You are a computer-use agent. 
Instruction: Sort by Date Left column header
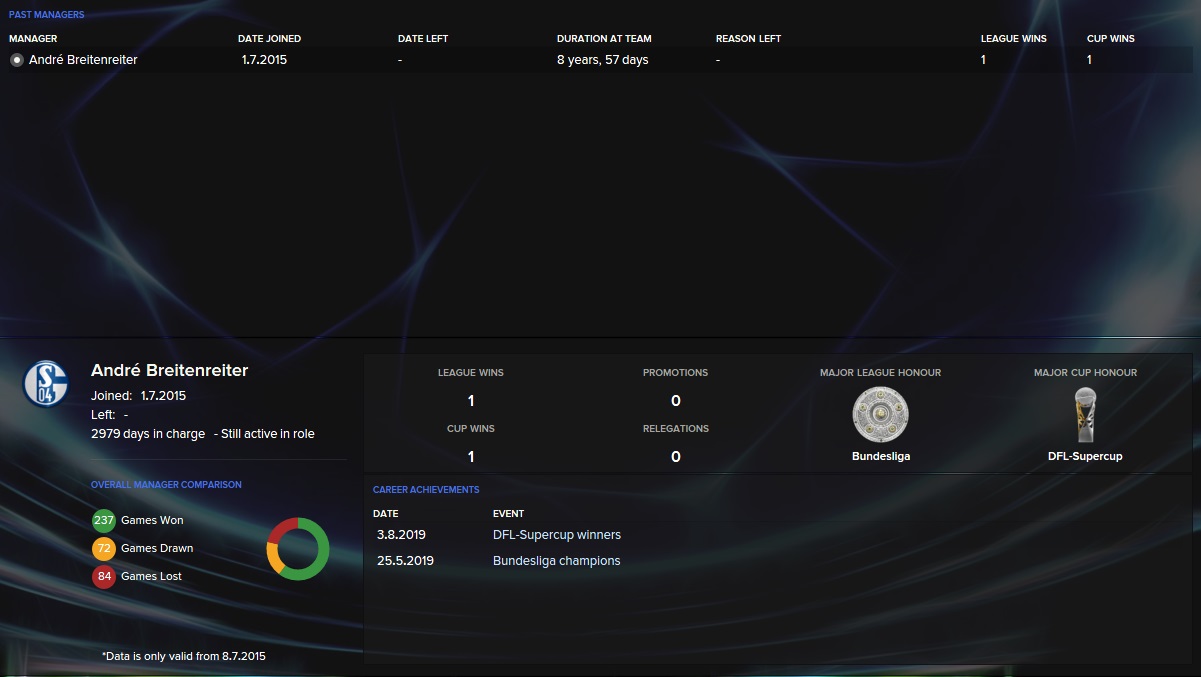[x=423, y=39]
